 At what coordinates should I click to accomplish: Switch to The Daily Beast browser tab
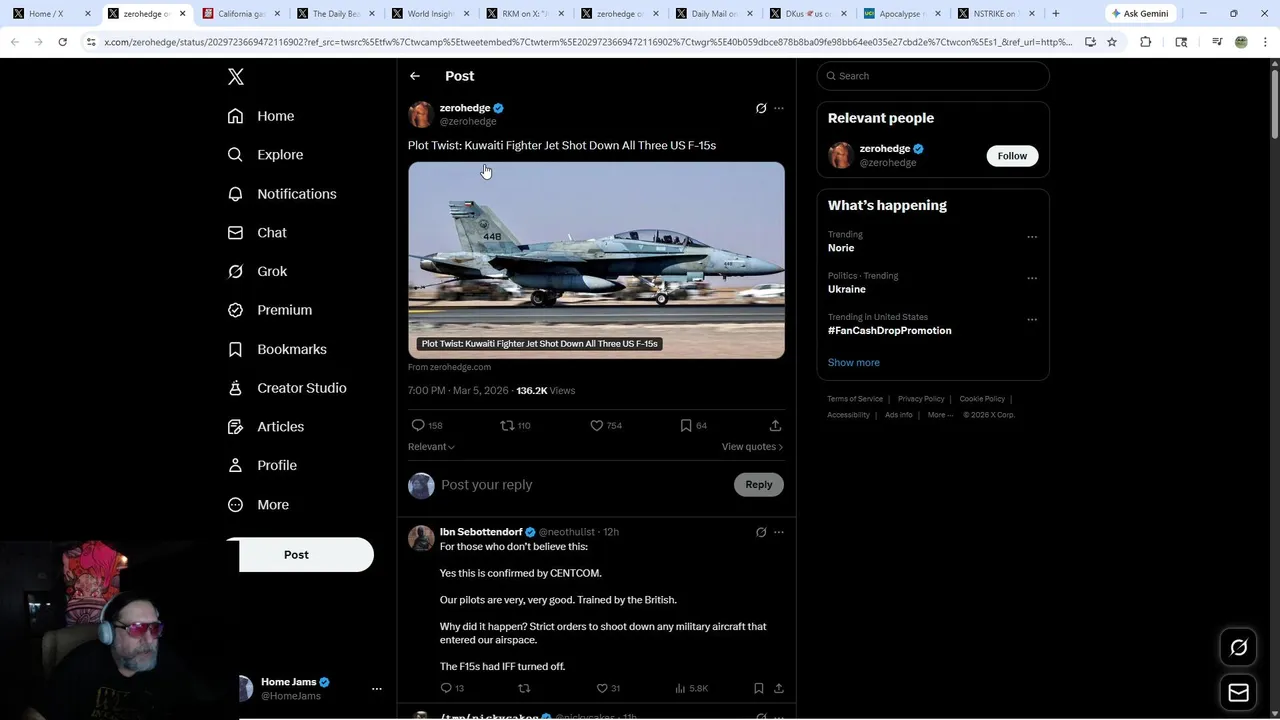(x=335, y=14)
